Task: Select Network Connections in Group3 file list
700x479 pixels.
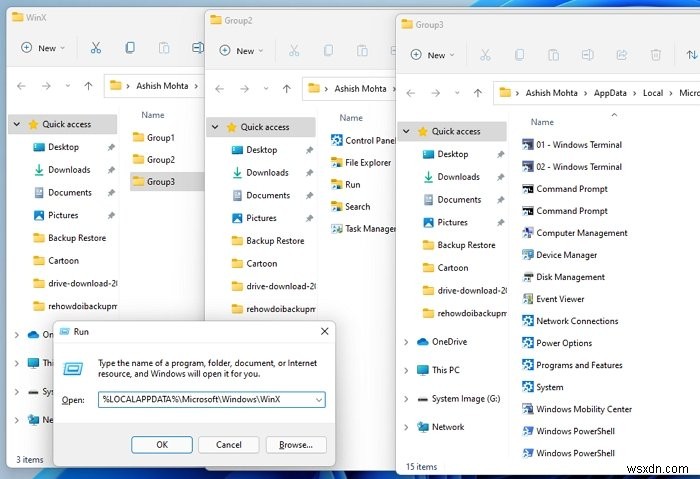Action: coord(571,321)
